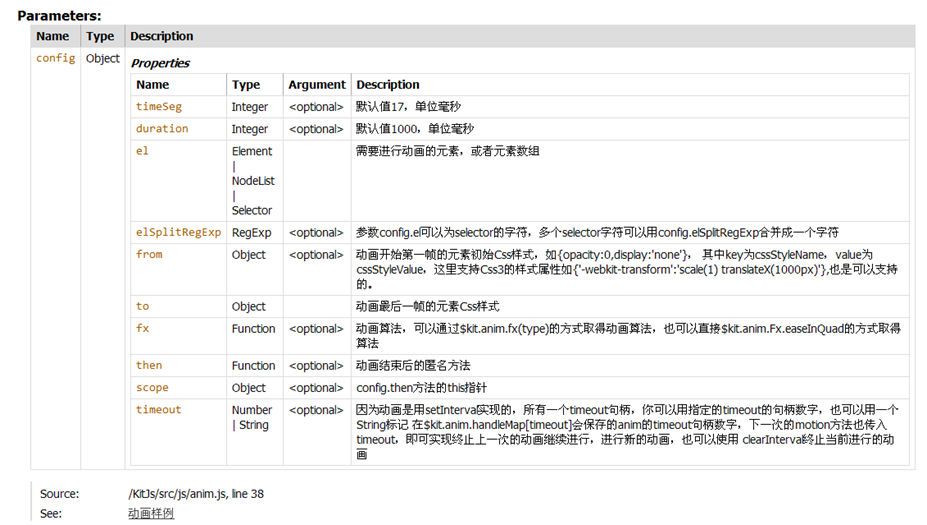The width and height of the screenshot is (927, 525).
Task: Click the outer table Description header
Action: click(x=162, y=36)
